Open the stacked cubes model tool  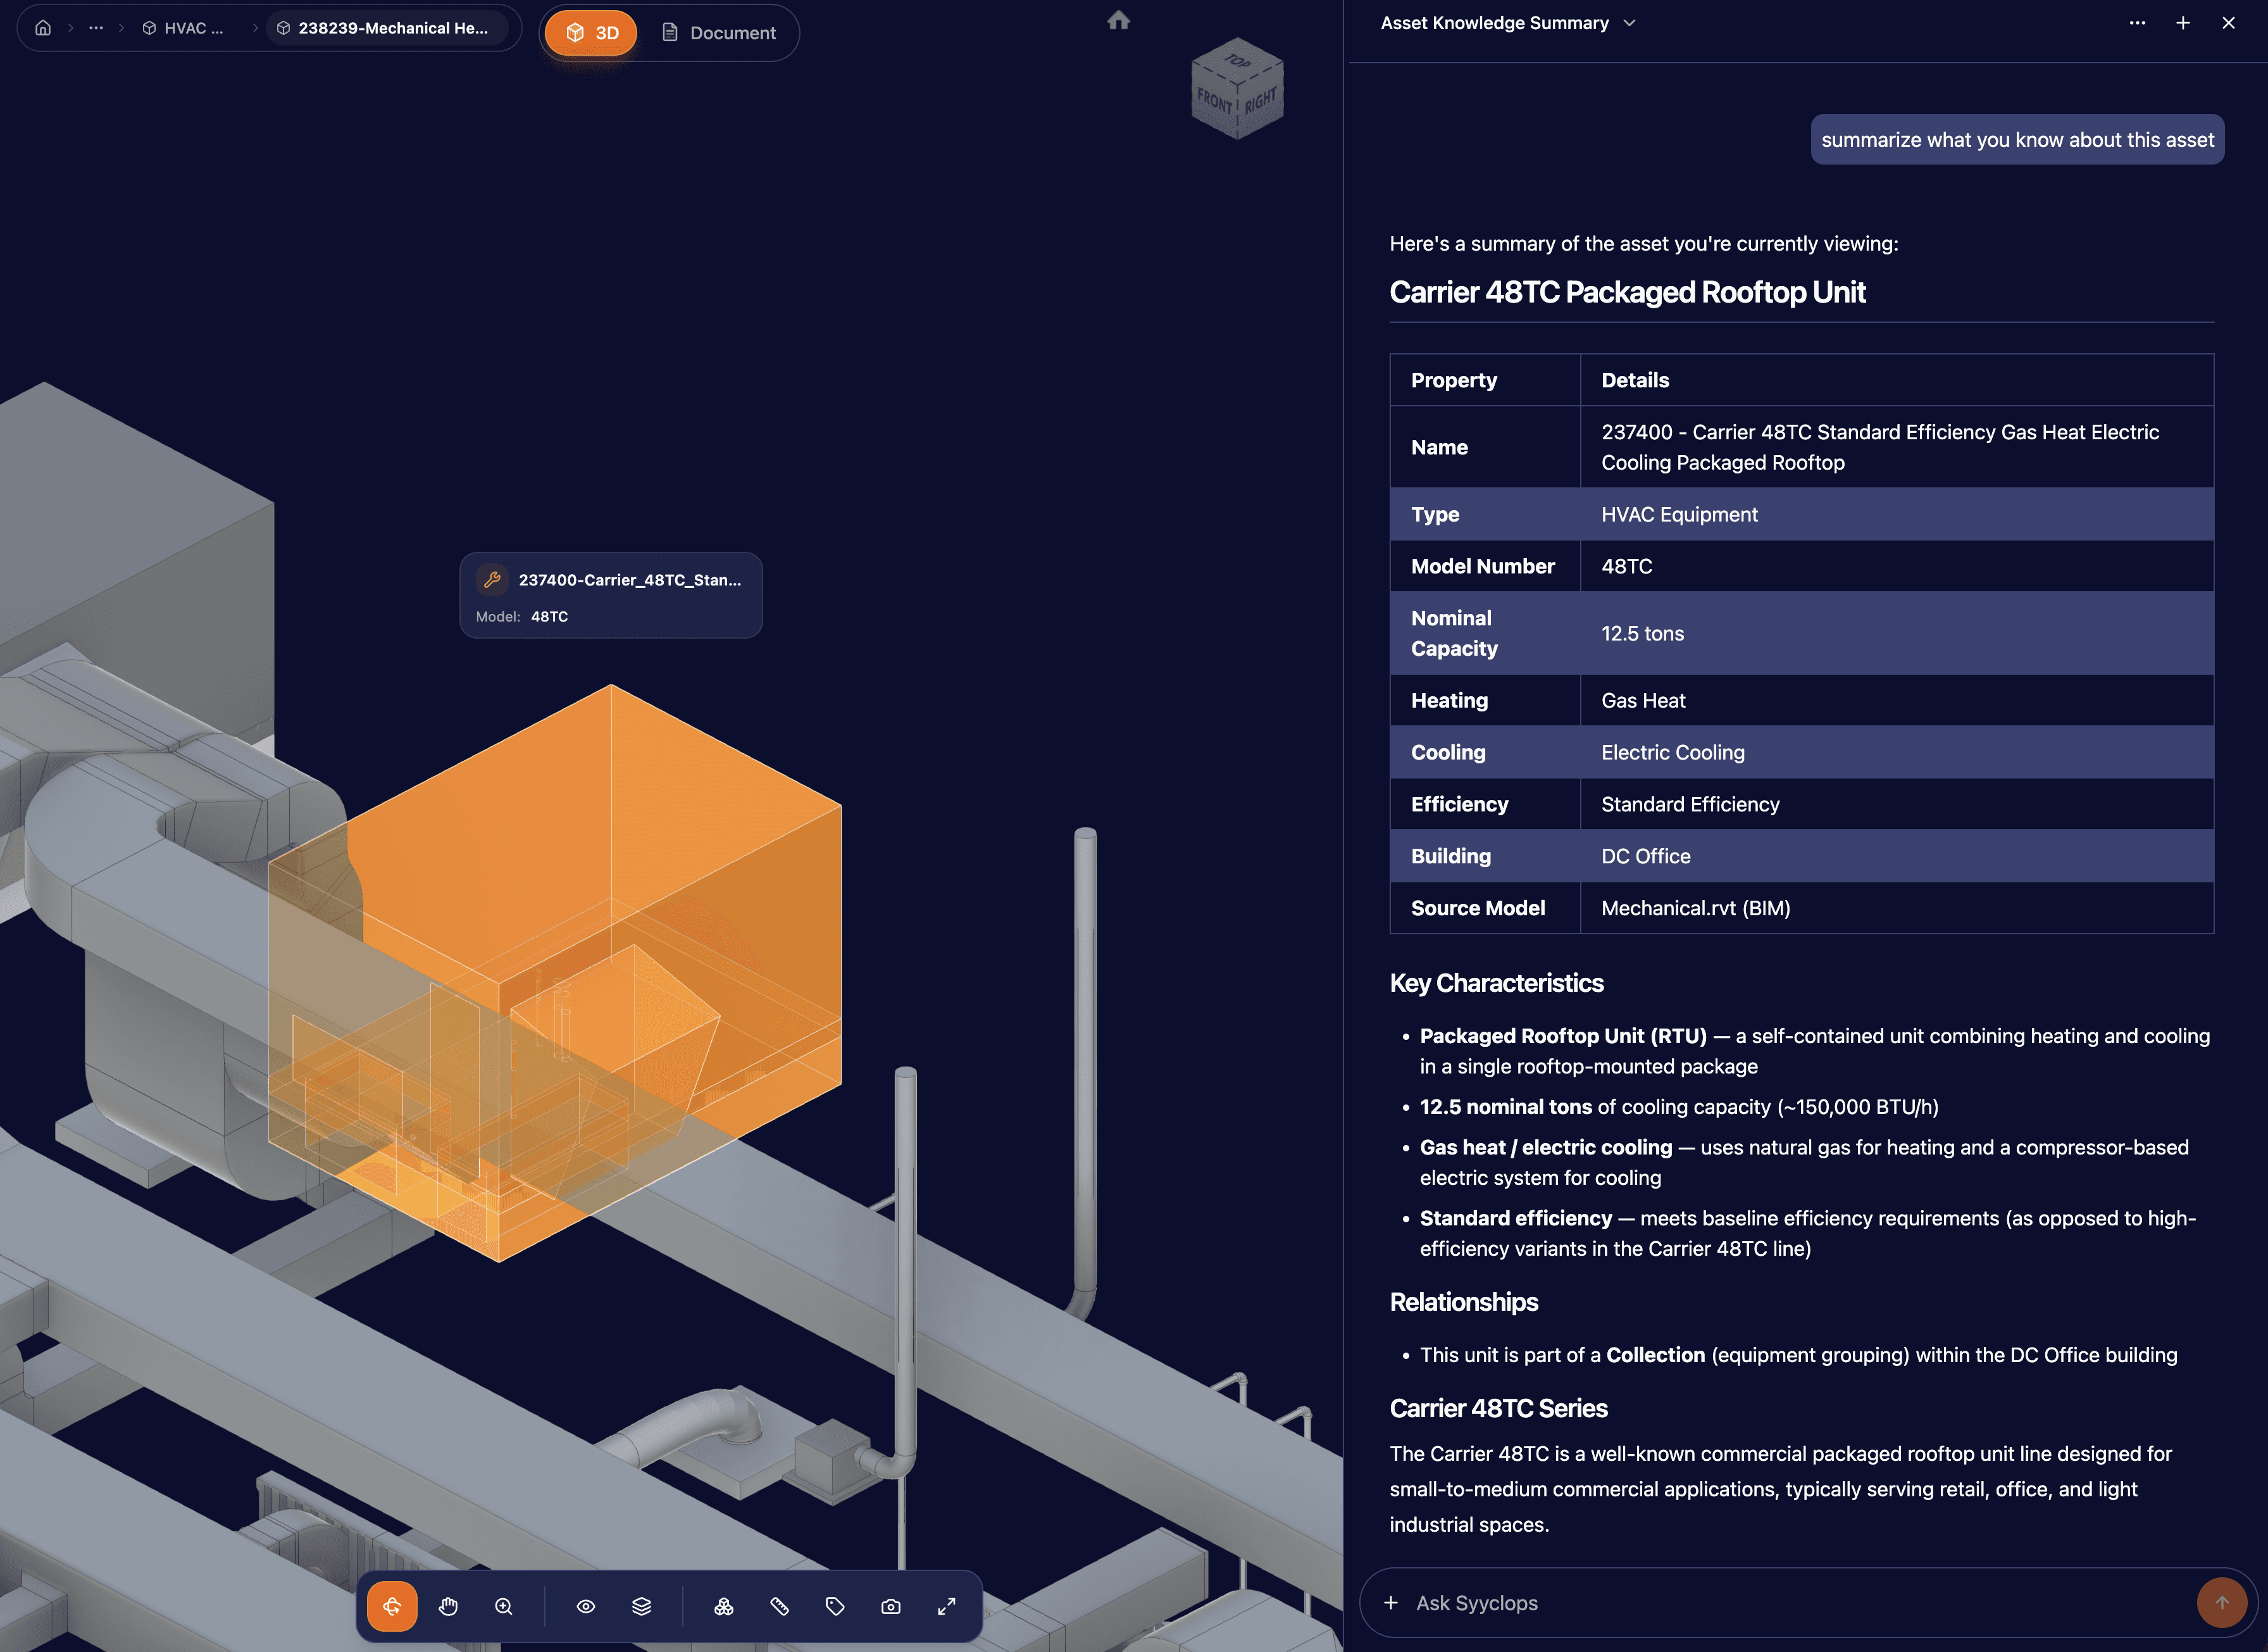[724, 1606]
